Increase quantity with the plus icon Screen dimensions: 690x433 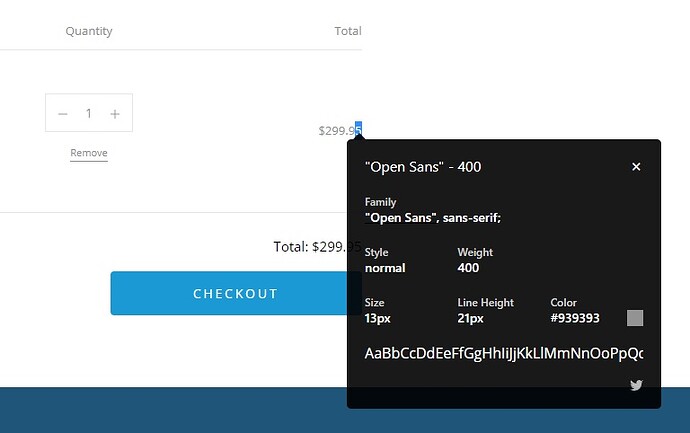click(115, 114)
